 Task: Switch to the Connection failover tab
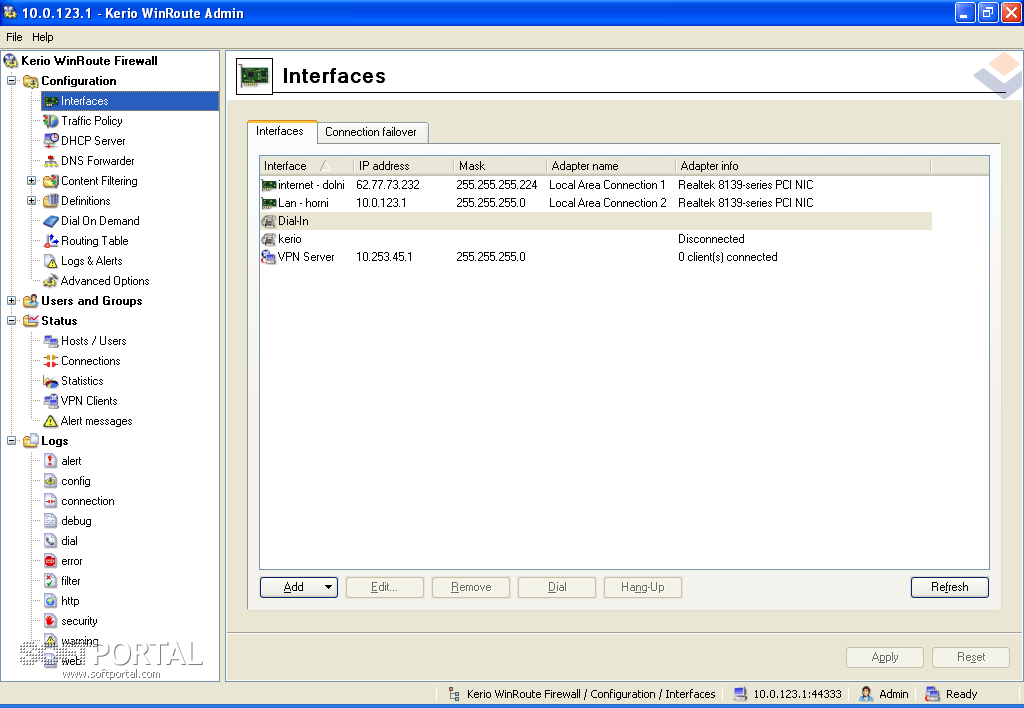coord(371,132)
